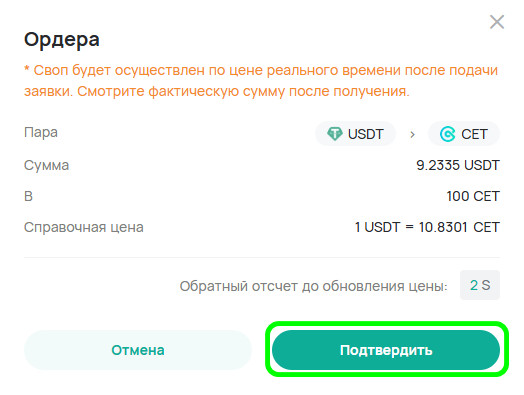Click the asterisk before the warning text
Screen dimensions: 524x395
tap(27, 69)
